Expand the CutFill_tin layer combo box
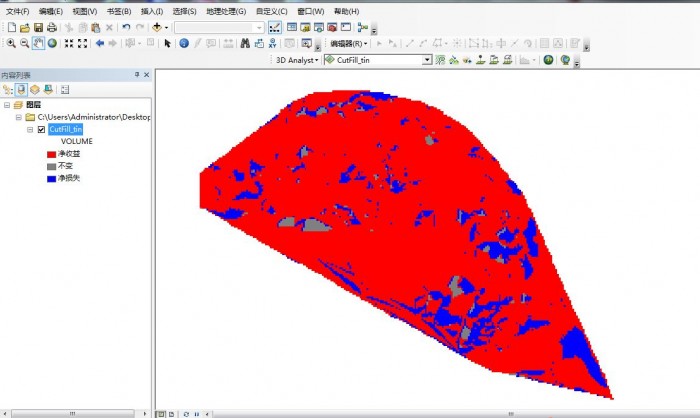 [x=427, y=60]
